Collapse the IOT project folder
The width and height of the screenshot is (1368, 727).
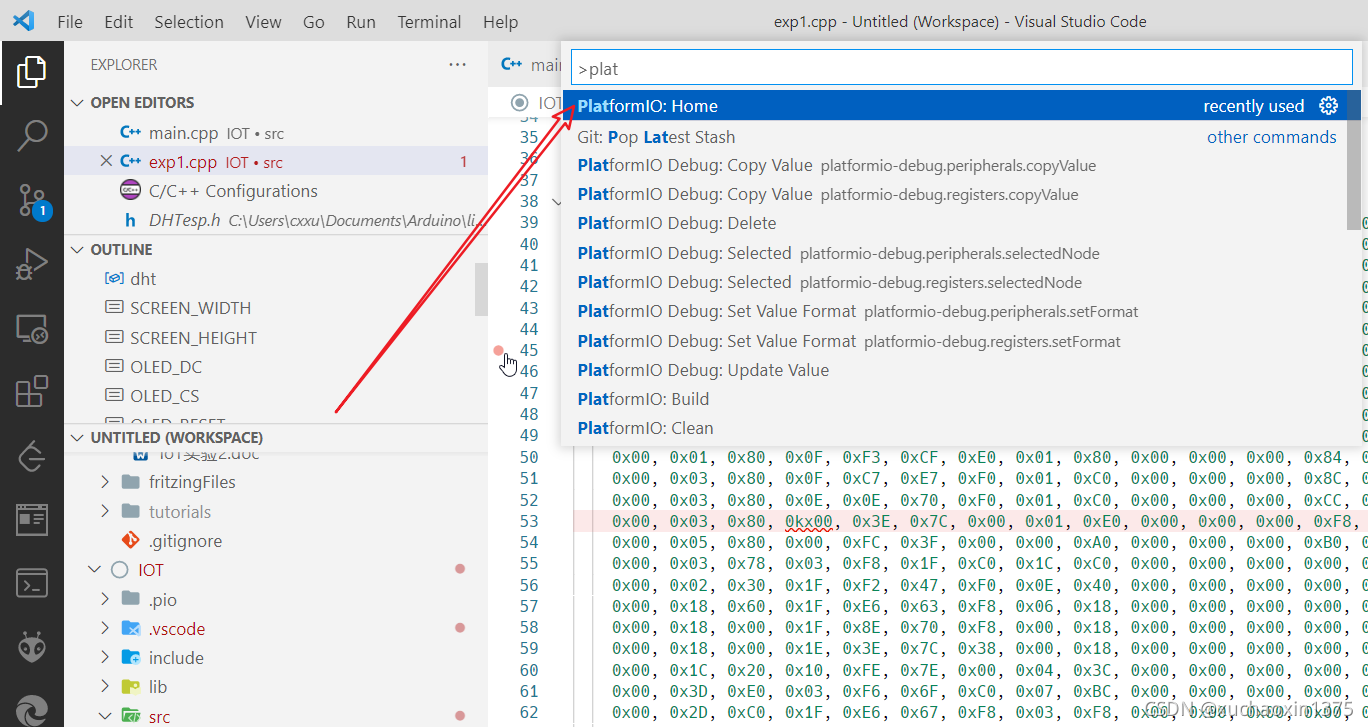tap(95, 570)
